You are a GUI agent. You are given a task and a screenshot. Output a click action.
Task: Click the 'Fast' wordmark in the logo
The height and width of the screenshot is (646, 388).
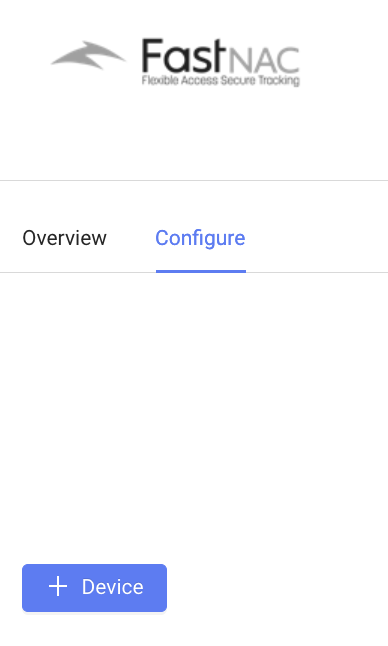(x=184, y=56)
